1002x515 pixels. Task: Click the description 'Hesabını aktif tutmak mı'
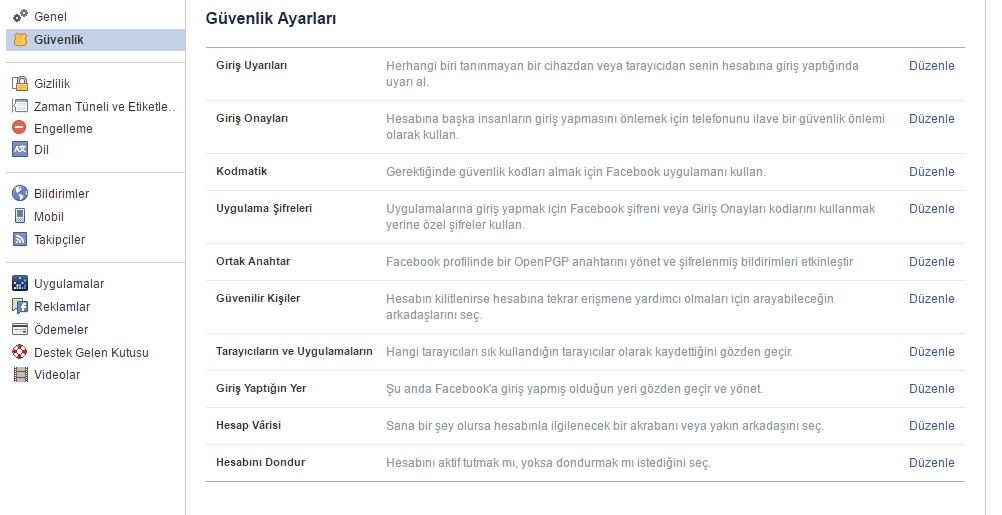point(548,463)
